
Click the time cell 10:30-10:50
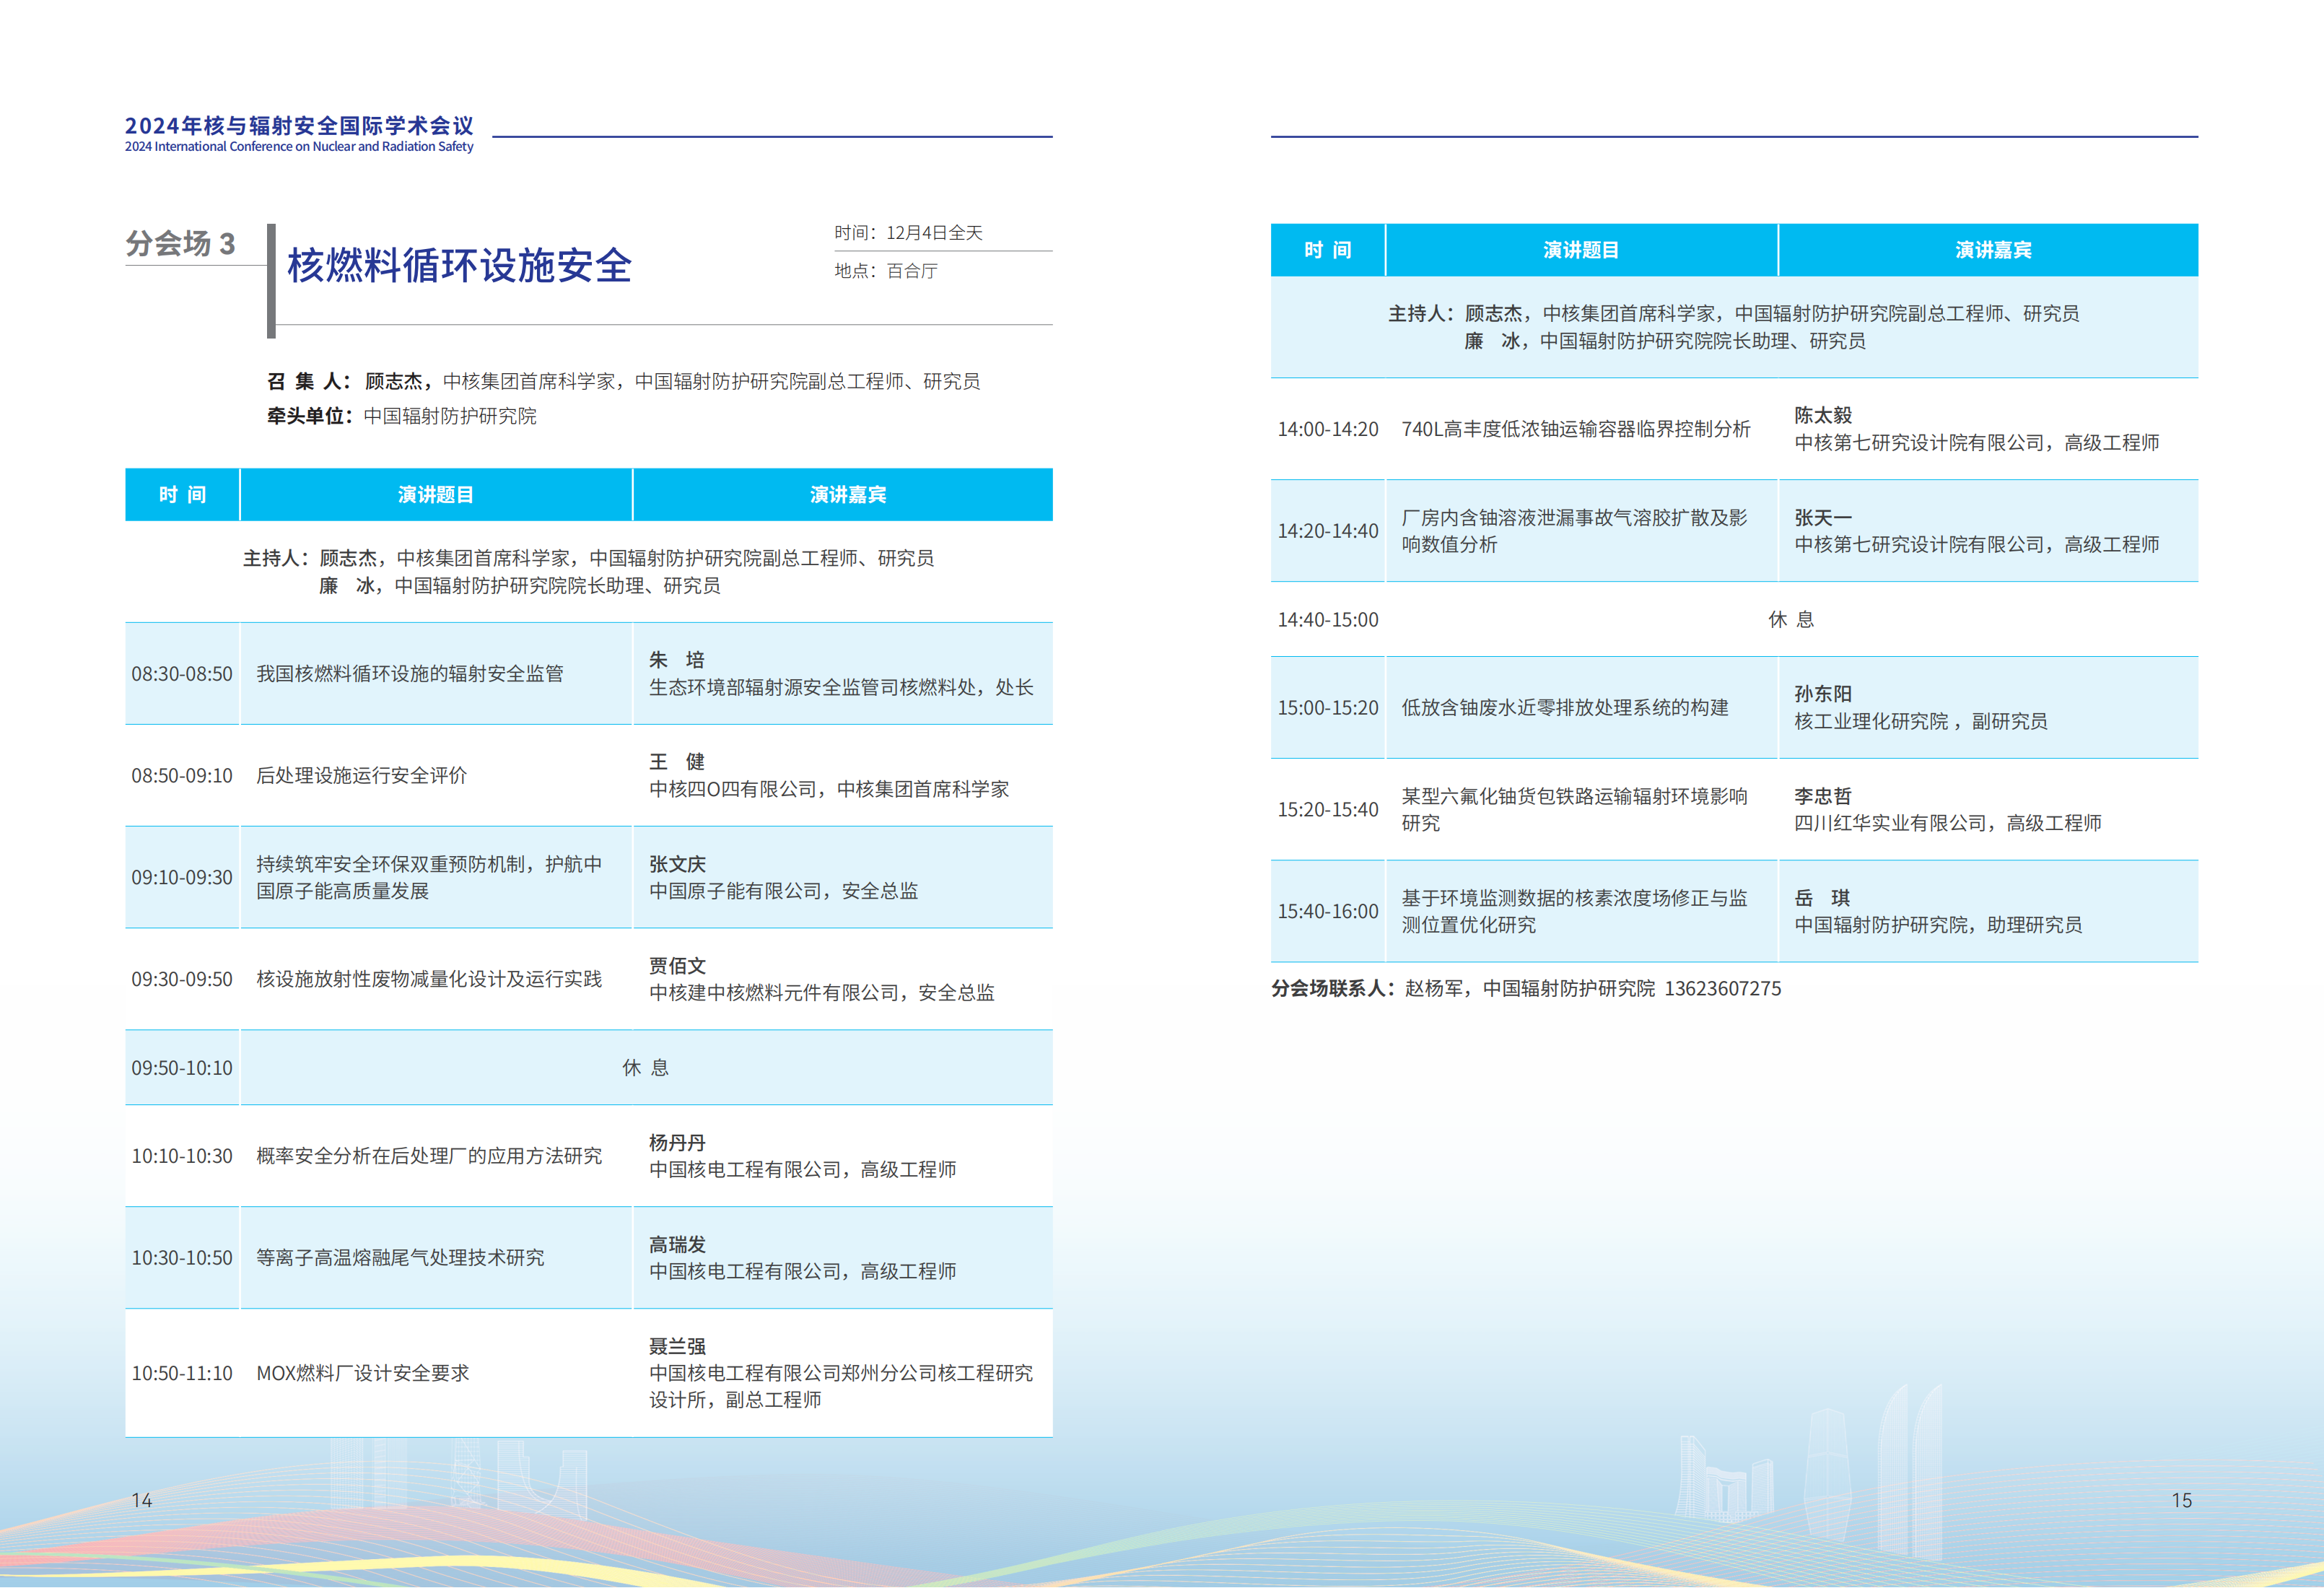182,1258
